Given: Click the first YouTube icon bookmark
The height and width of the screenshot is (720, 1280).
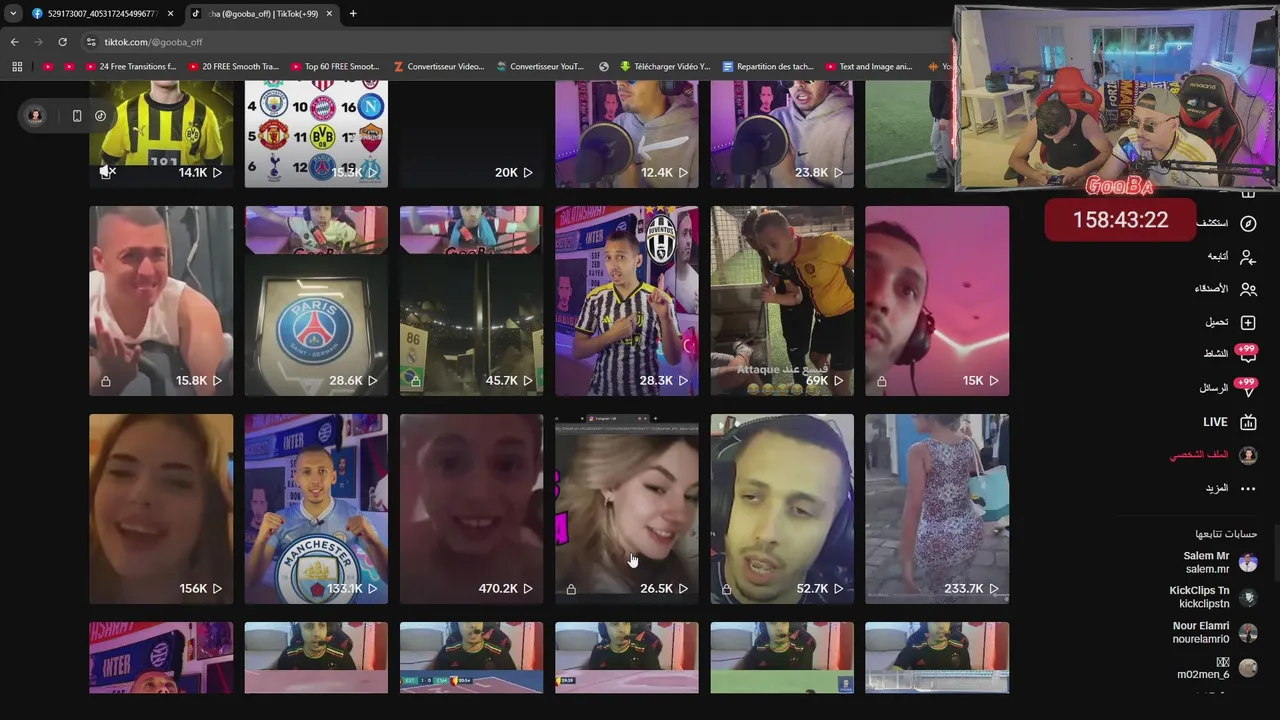Looking at the screenshot, I should click(47, 67).
